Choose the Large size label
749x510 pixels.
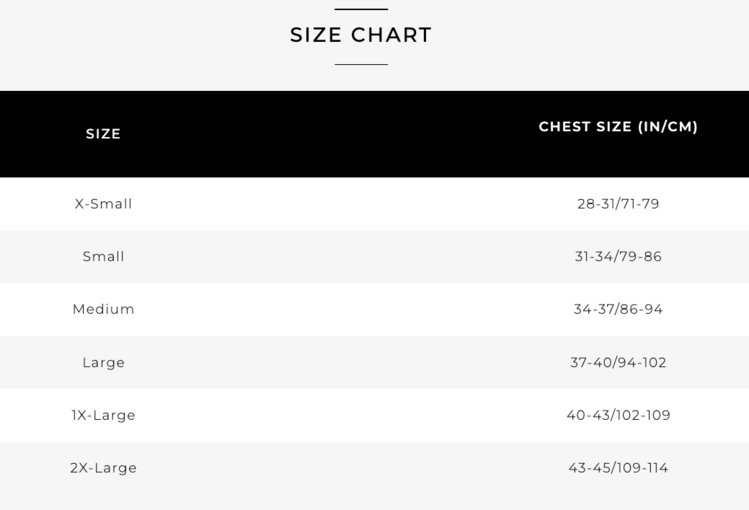pyautogui.click(x=103, y=363)
